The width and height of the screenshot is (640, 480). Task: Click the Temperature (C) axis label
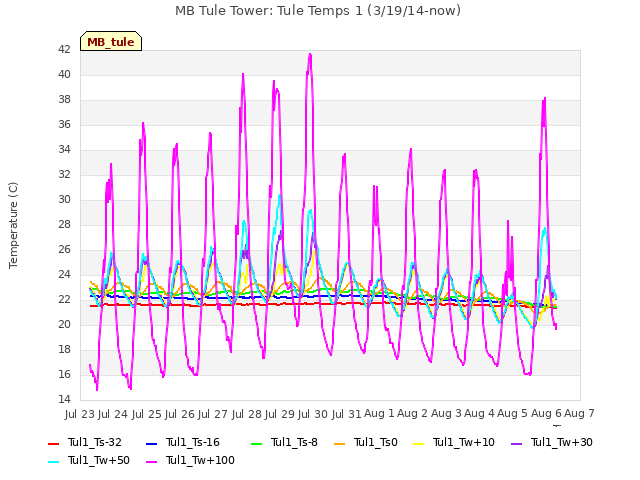coord(13,225)
